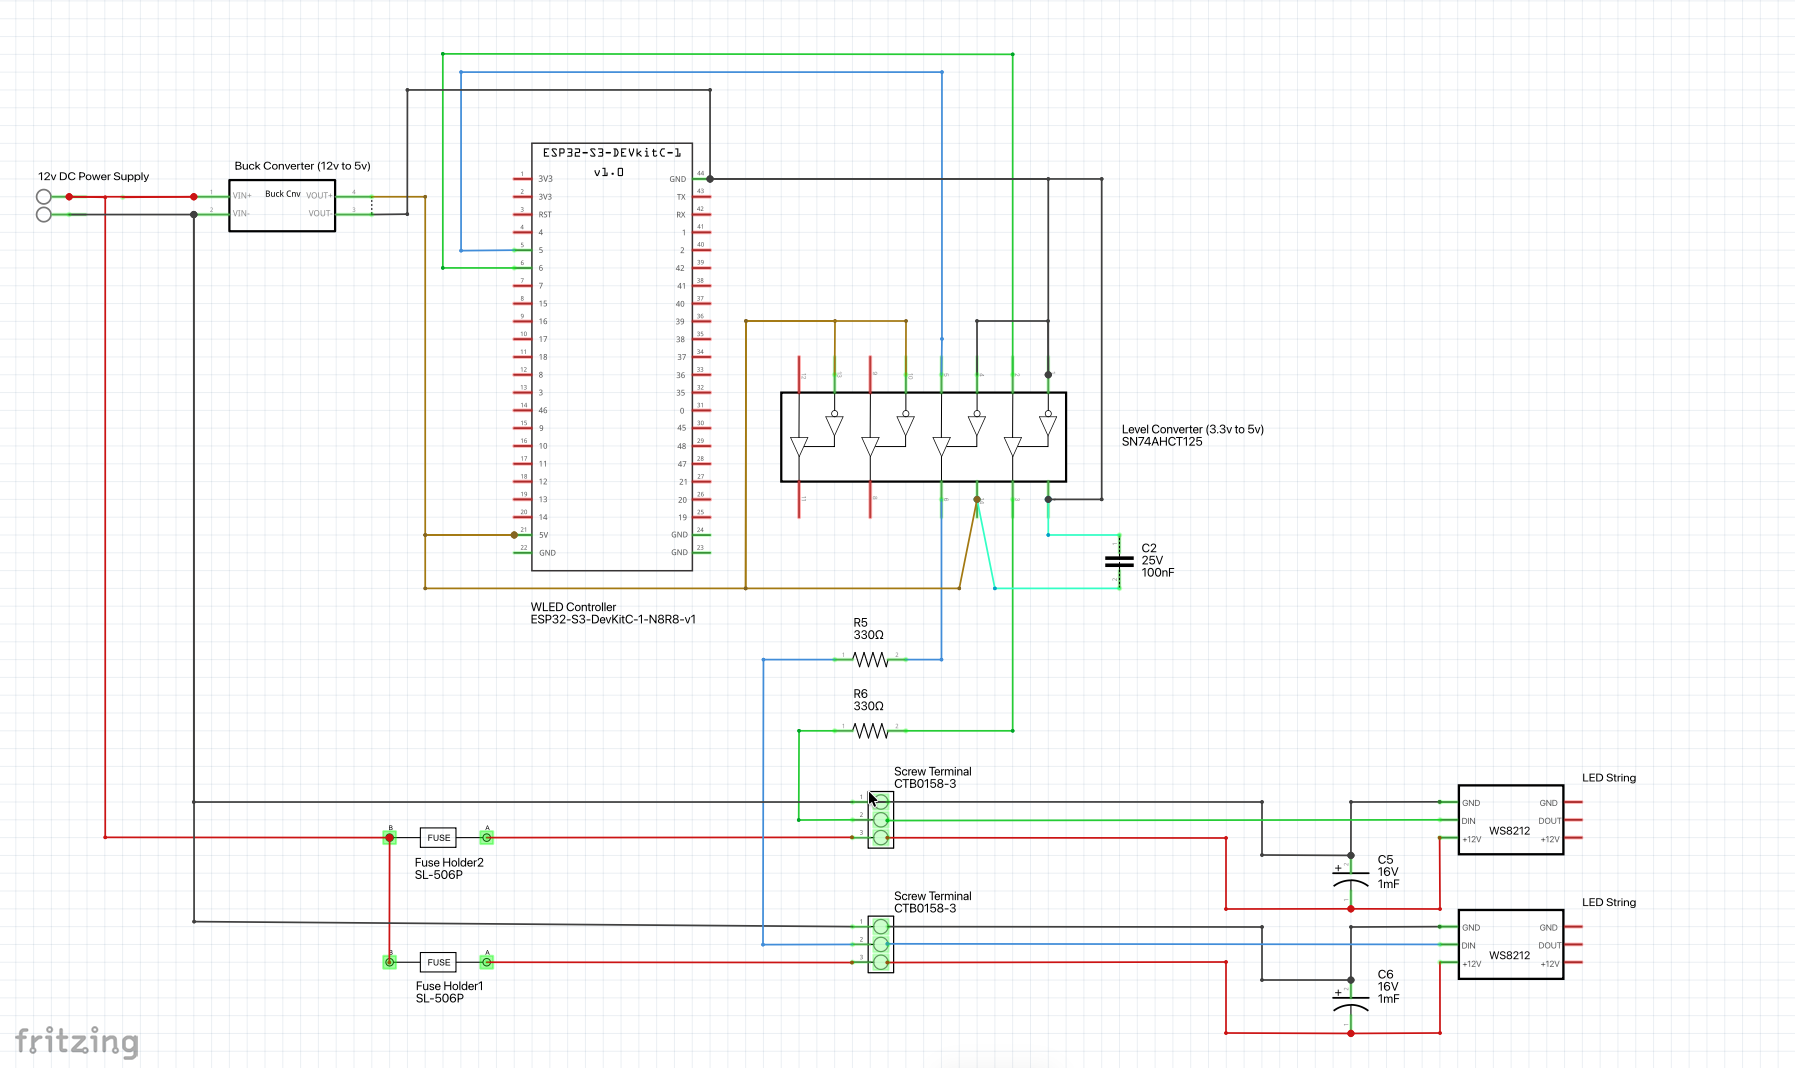Select resistor R6 symbol
This screenshot has width=1795, height=1068.
(x=870, y=731)
